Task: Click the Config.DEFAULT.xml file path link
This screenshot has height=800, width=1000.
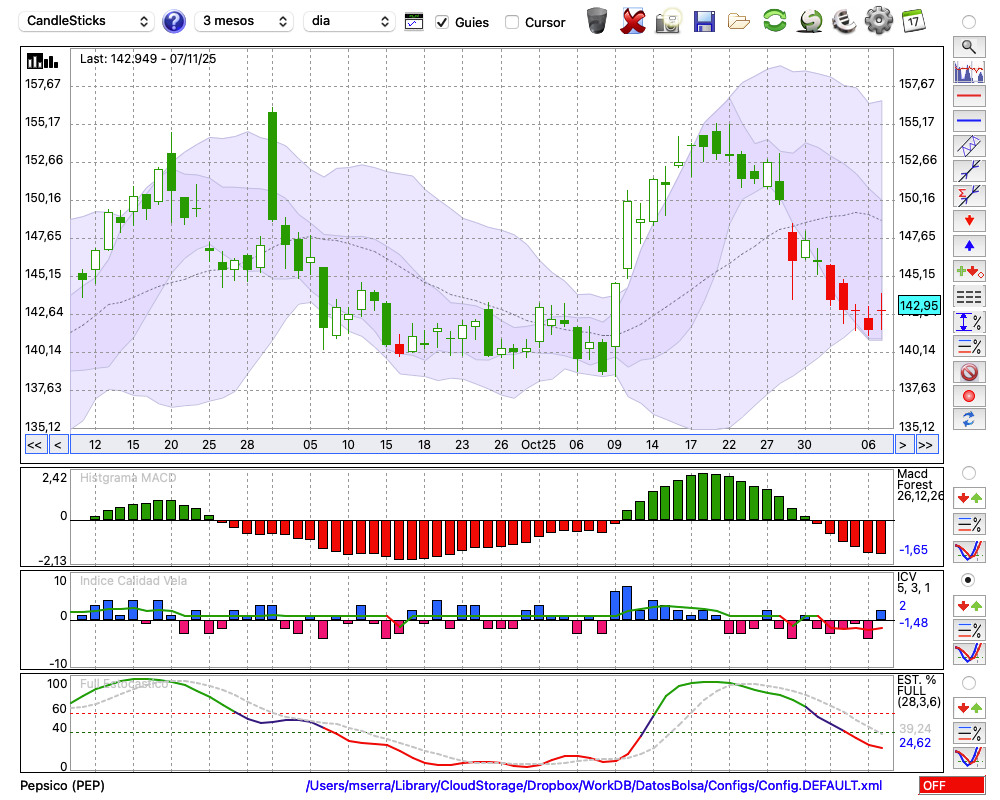Action: tap(594, 785)
